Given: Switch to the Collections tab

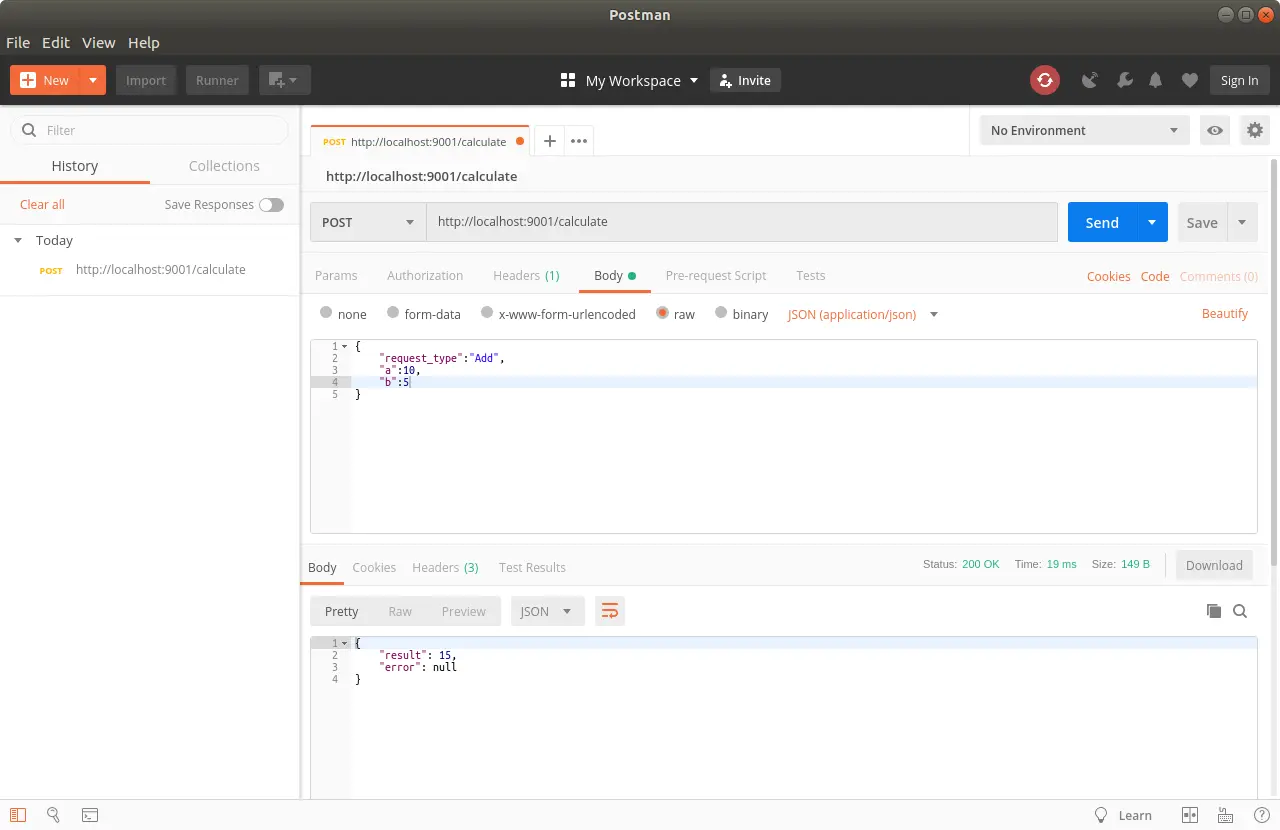Looking at the screenshot, I should tap(224, 166).
